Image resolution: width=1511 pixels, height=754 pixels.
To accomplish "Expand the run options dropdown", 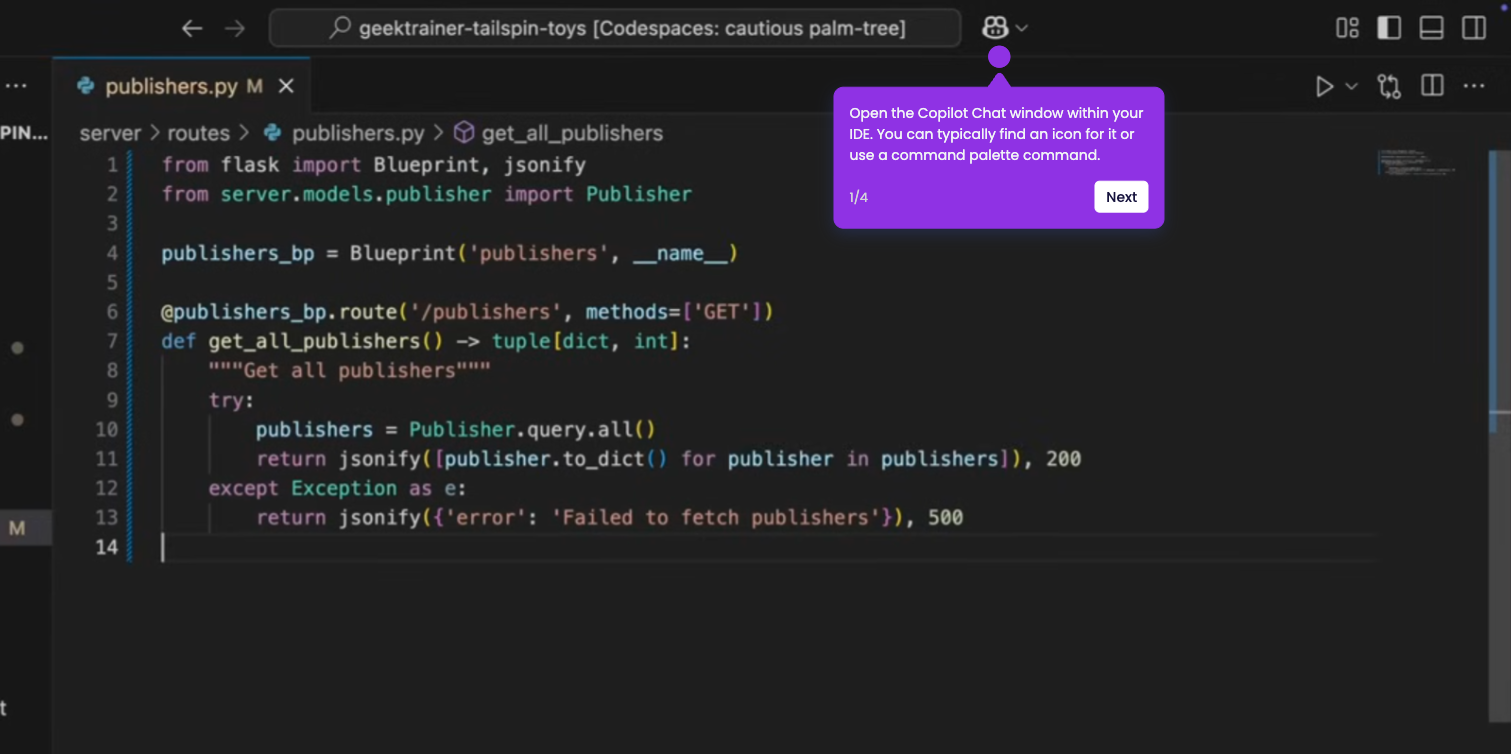I will tap(1351, 87).
